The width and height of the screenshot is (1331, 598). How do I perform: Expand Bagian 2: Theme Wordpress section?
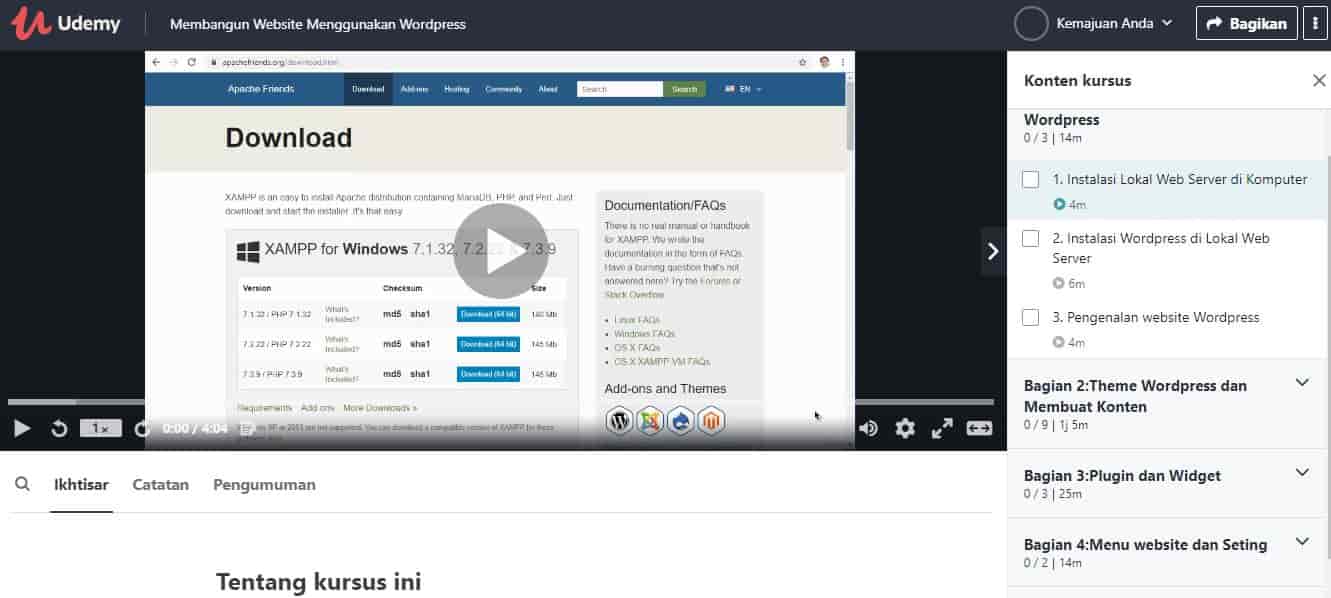coord(1302,383)
